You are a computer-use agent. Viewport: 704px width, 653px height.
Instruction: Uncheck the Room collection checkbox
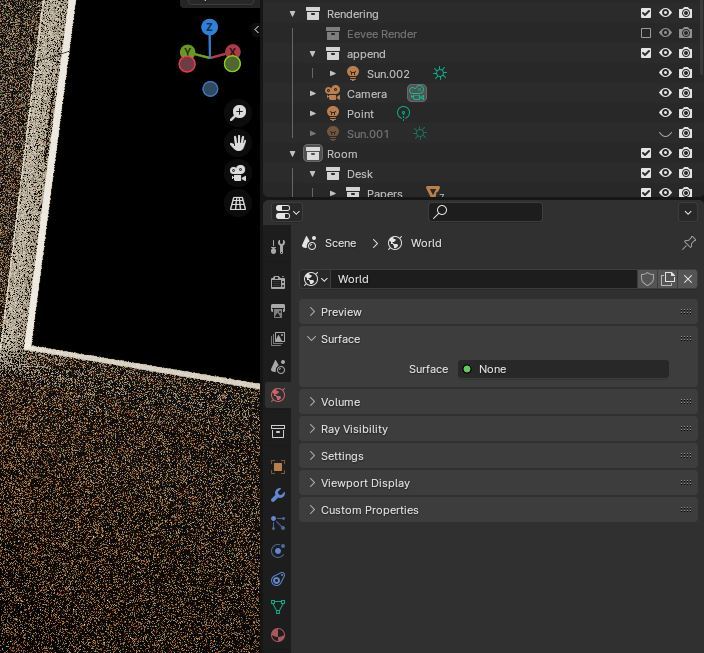click(x=646, y=153)
